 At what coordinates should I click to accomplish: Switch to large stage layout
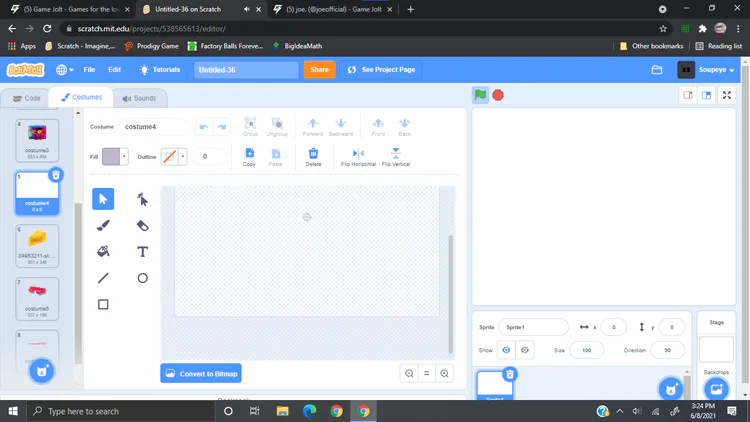point(706,95)
